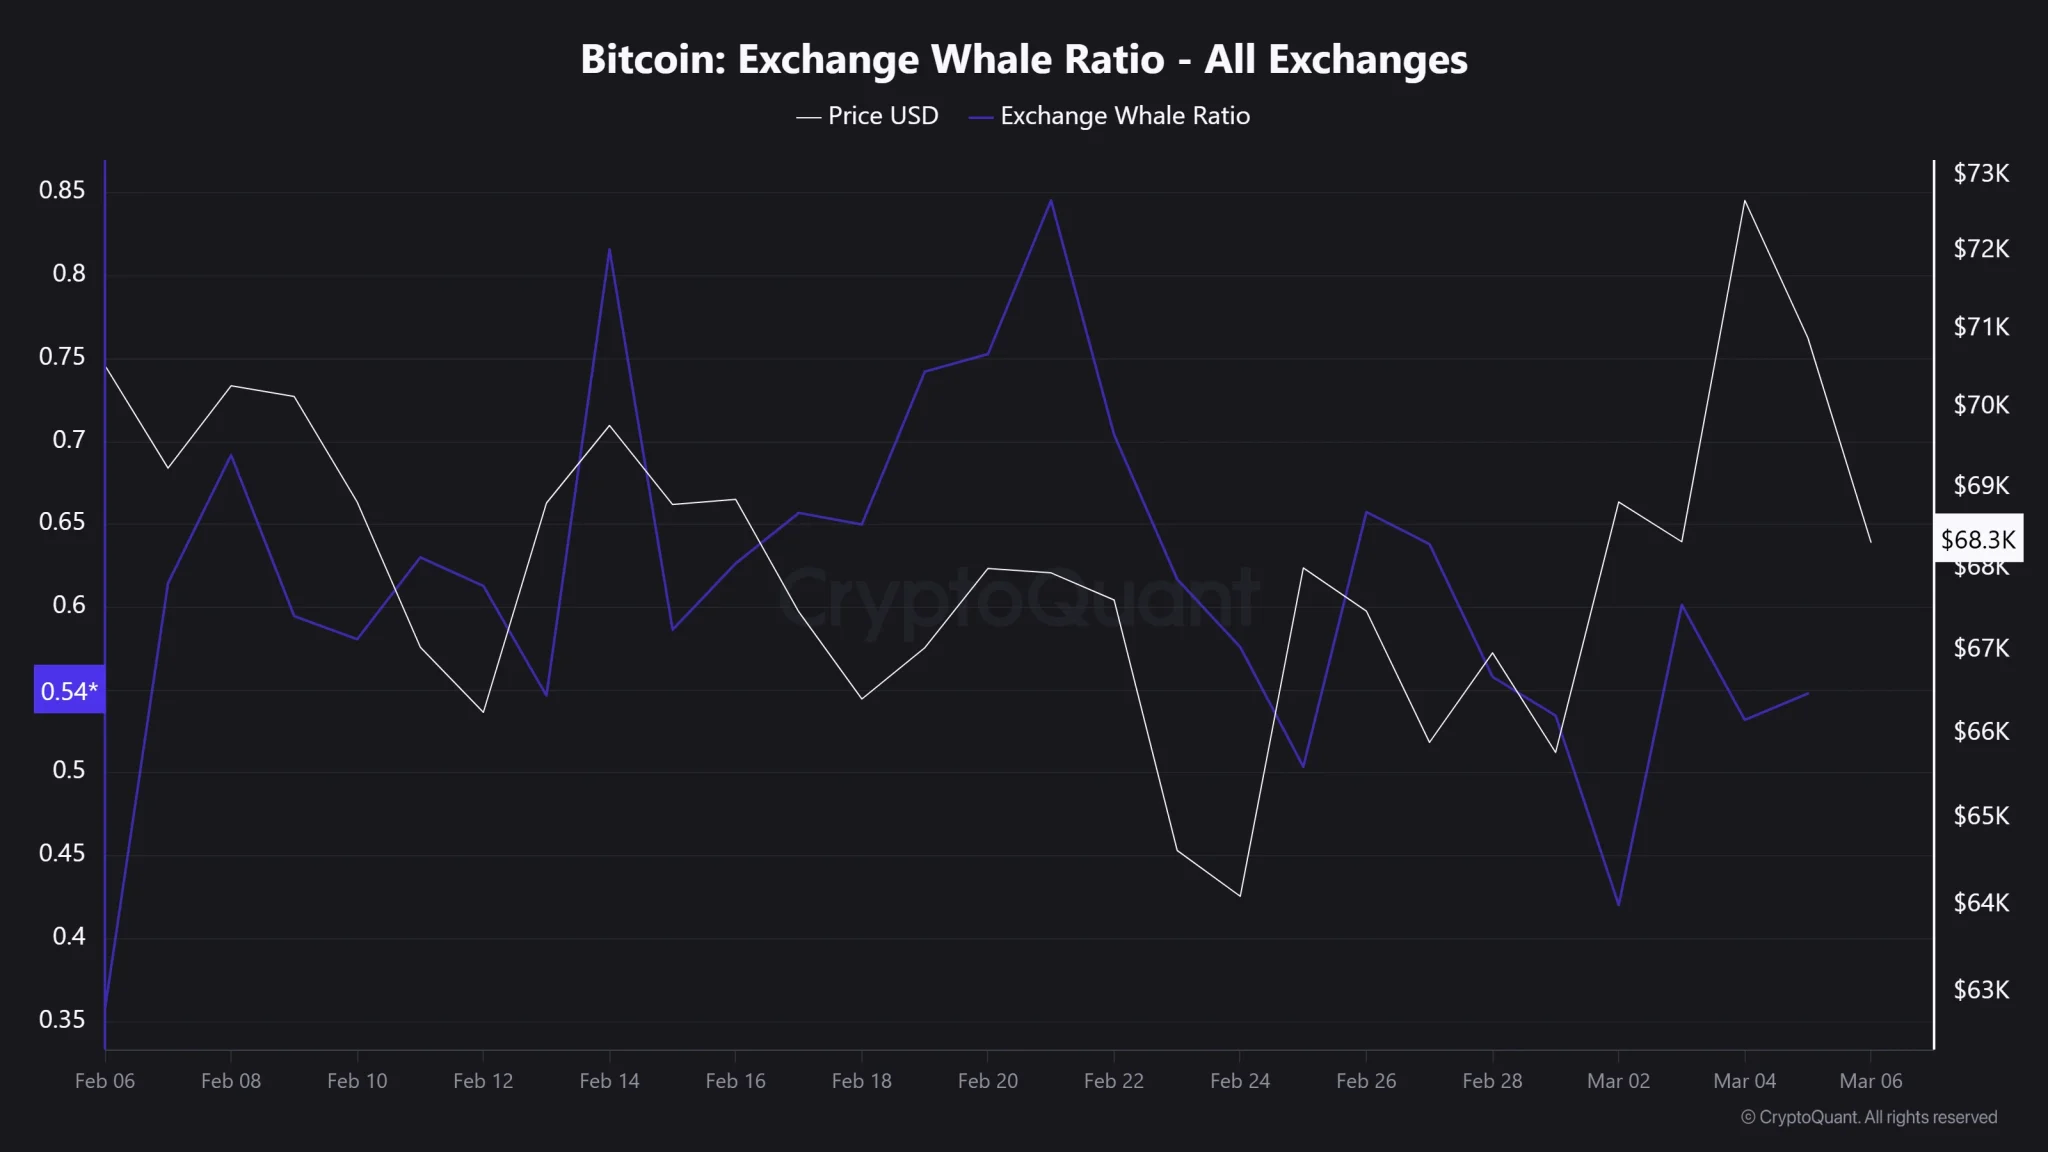Select the Mar 06 date label

click(1870, 1081)
